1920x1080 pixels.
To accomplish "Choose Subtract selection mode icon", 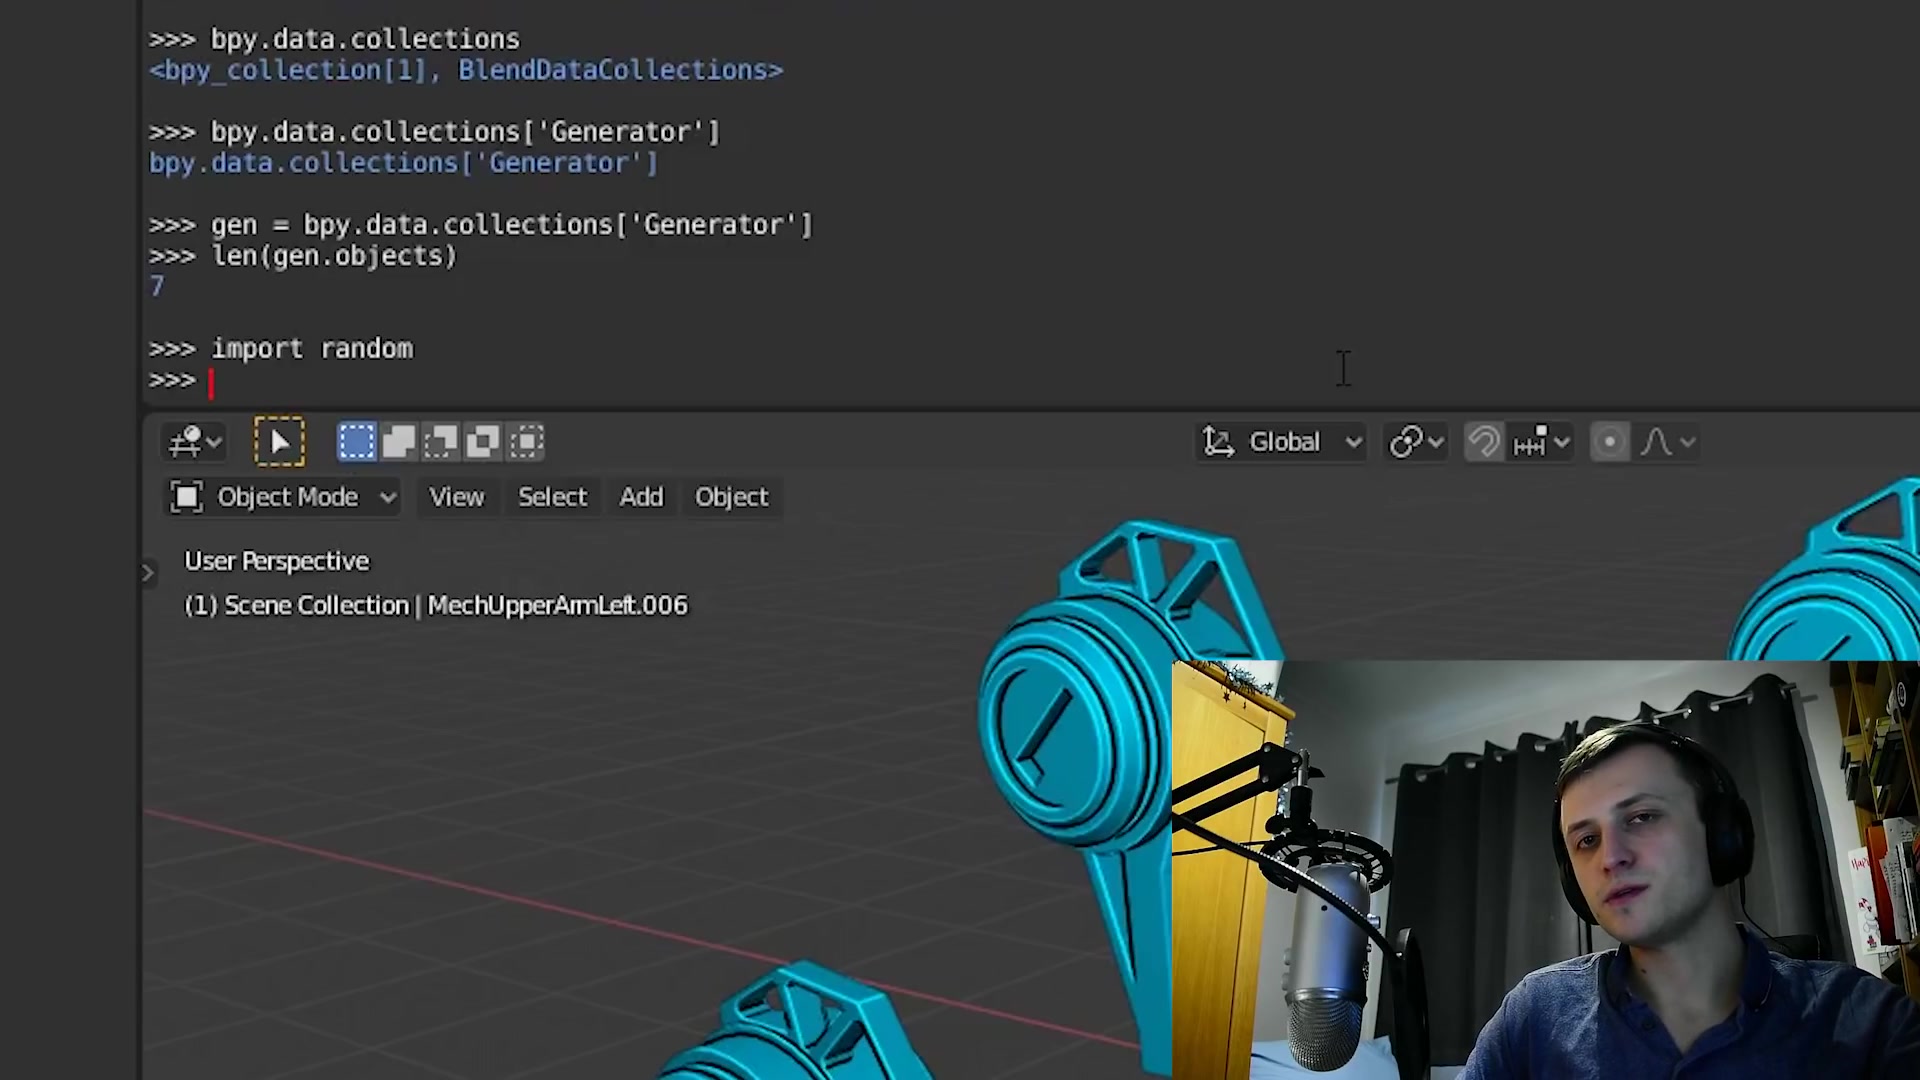I will [441, 442].
